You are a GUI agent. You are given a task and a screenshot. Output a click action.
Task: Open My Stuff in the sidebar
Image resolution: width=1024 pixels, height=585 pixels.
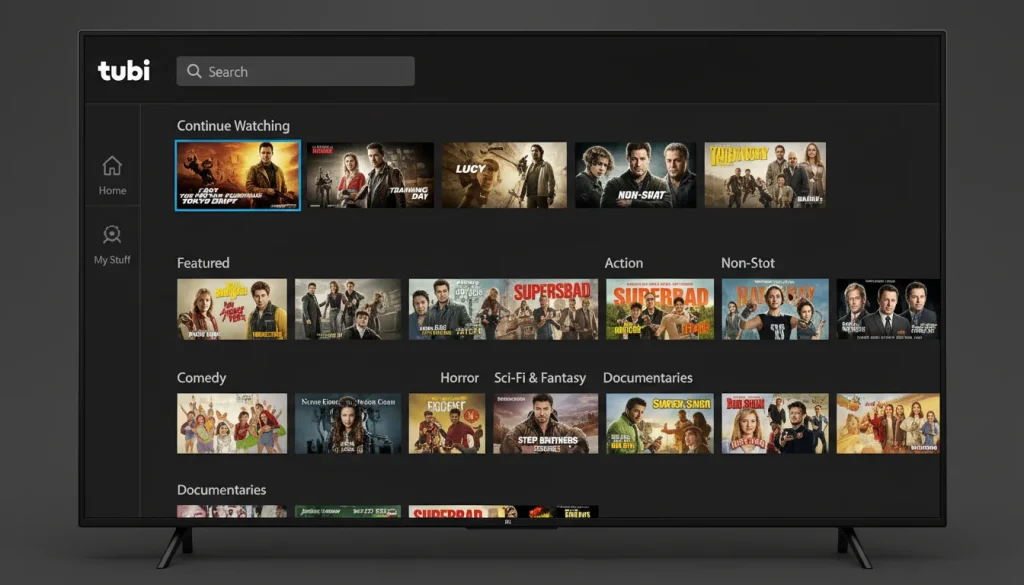112,244
